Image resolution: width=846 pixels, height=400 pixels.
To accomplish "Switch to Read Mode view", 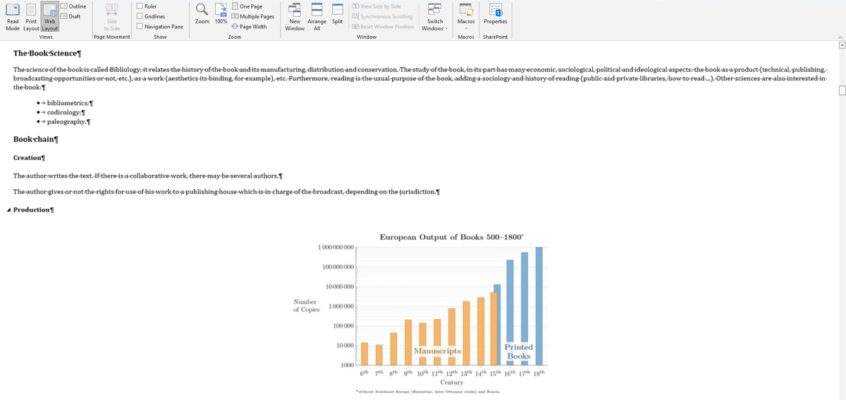I will pyautogui.click(x=12, y=16).
